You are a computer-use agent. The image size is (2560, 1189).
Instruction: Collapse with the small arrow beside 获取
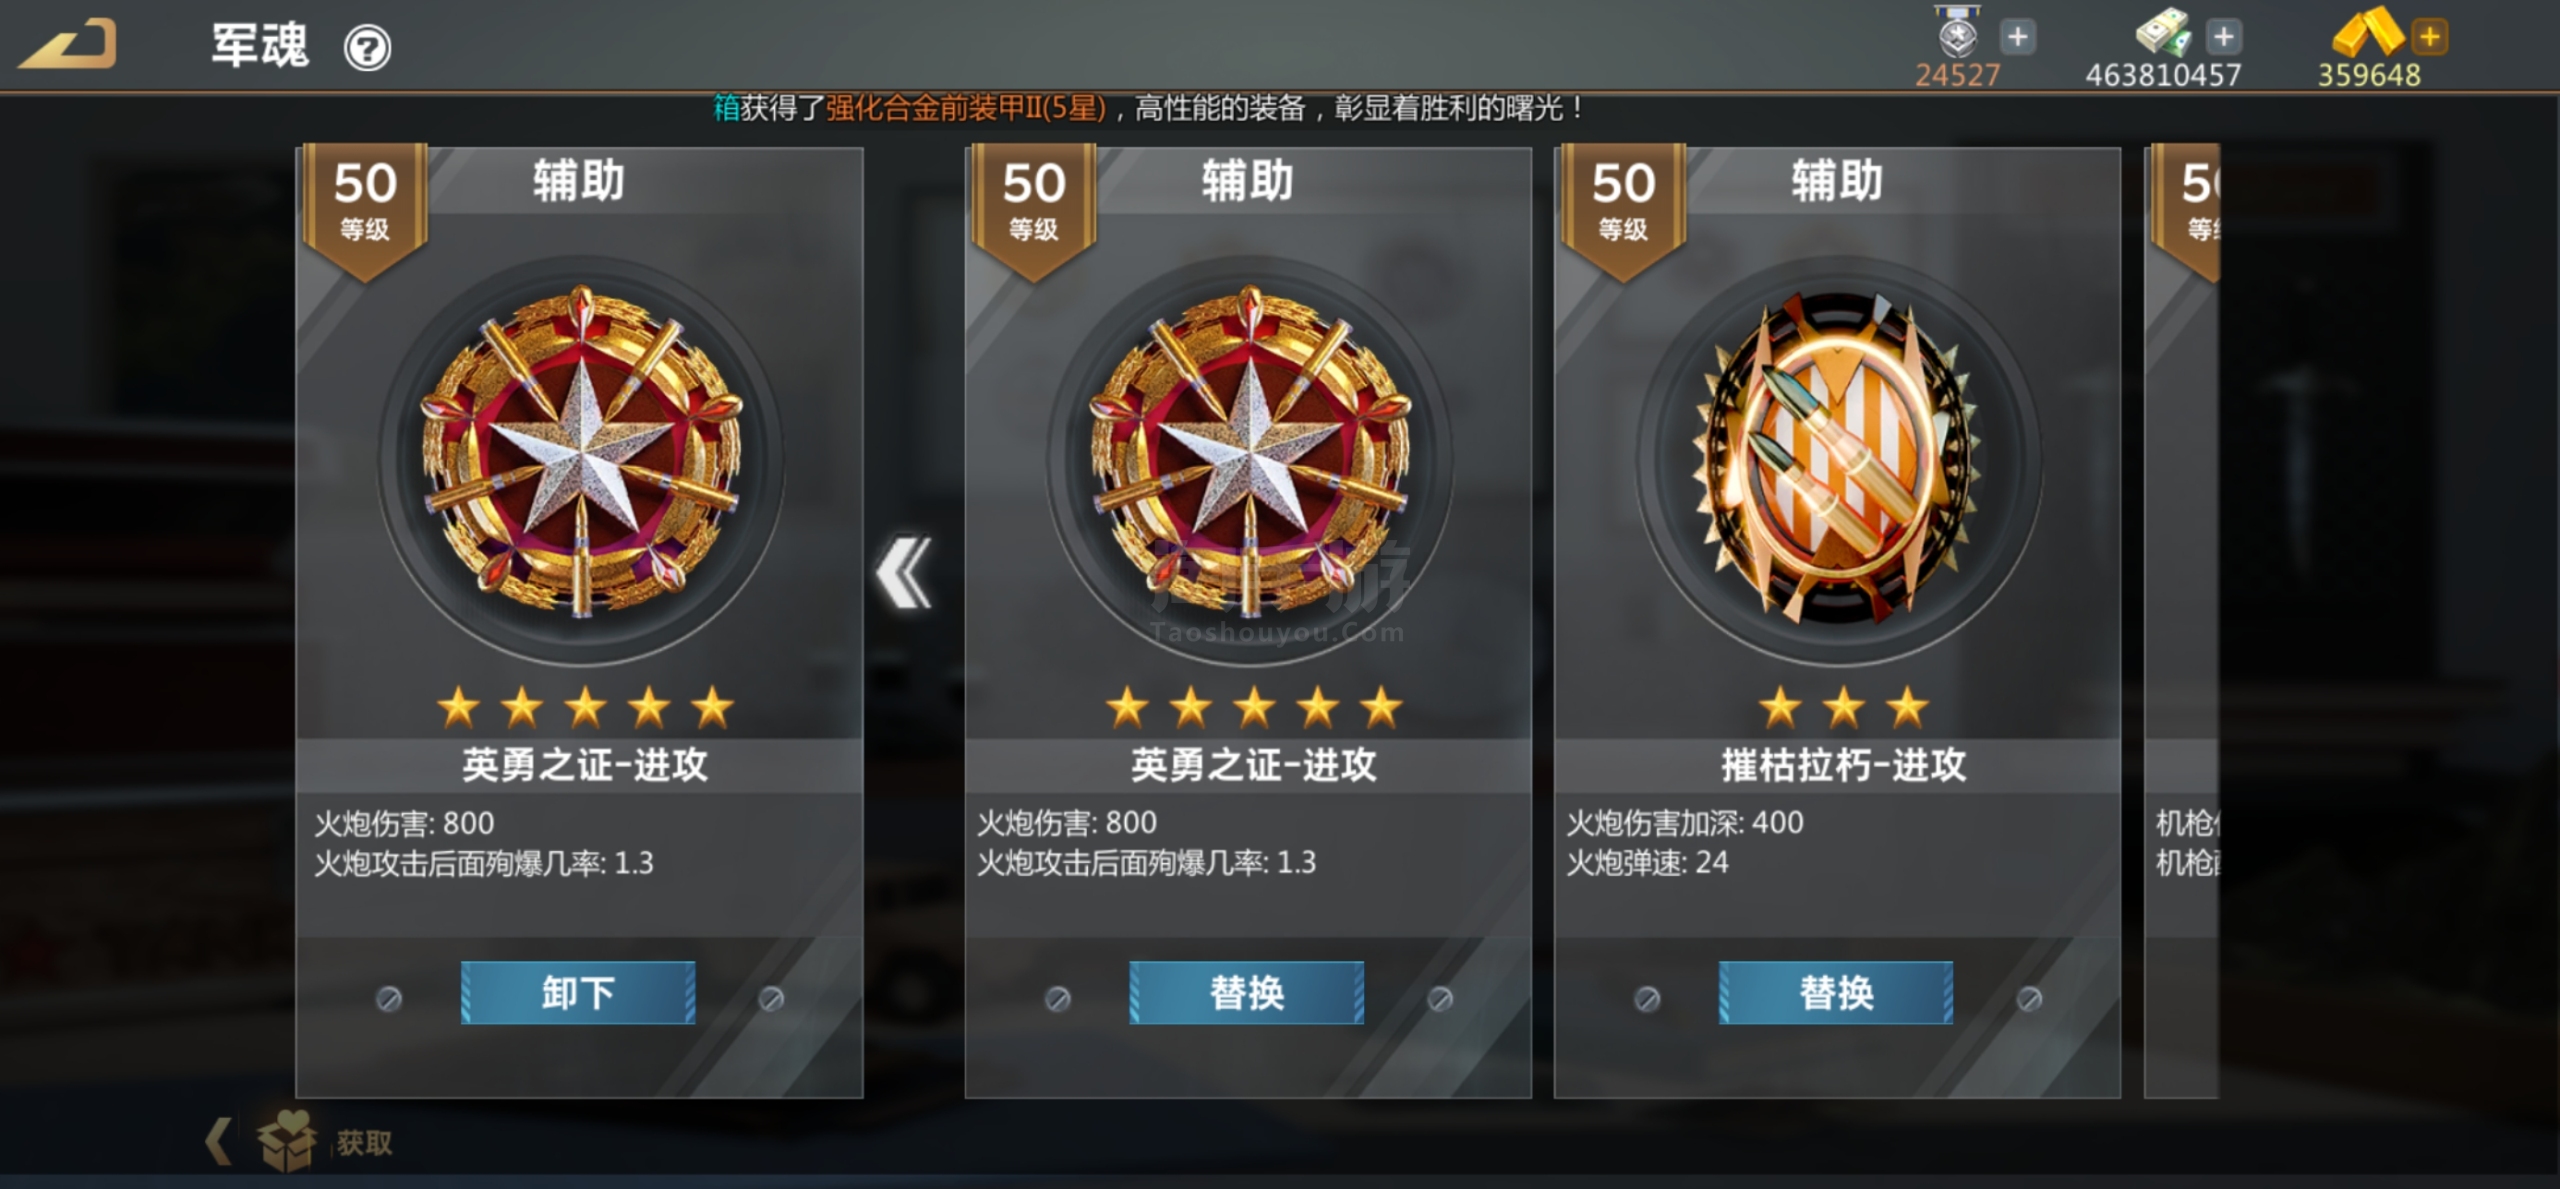tap(217, 1141)
